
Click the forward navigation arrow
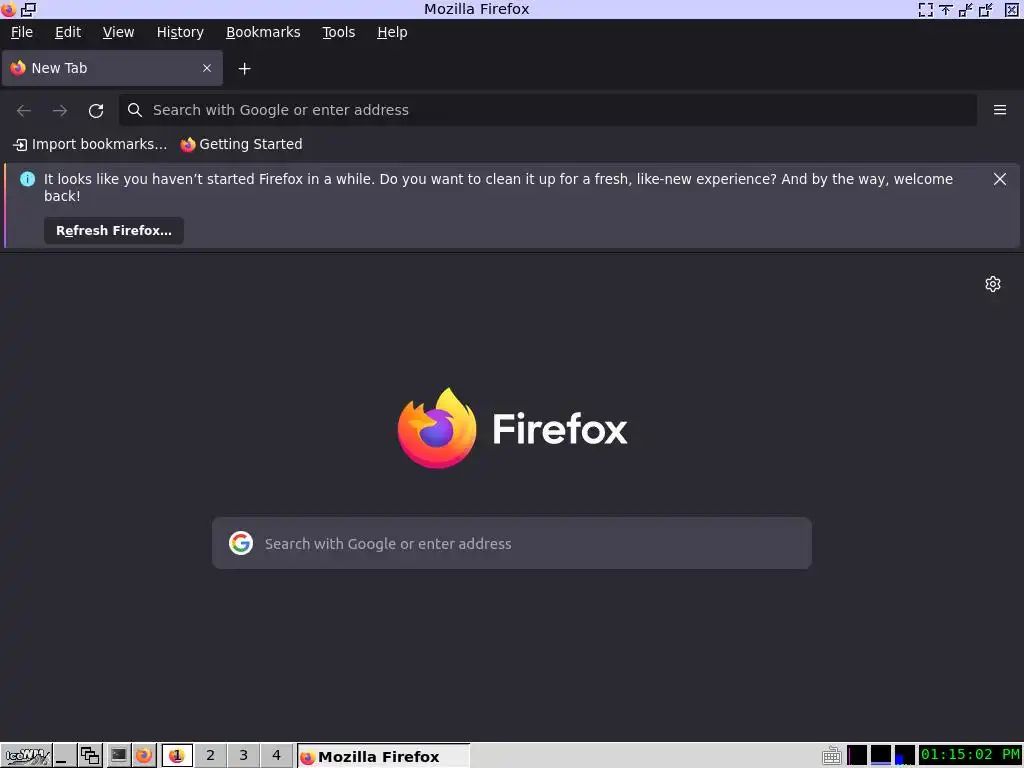click(x=60, y=110)
